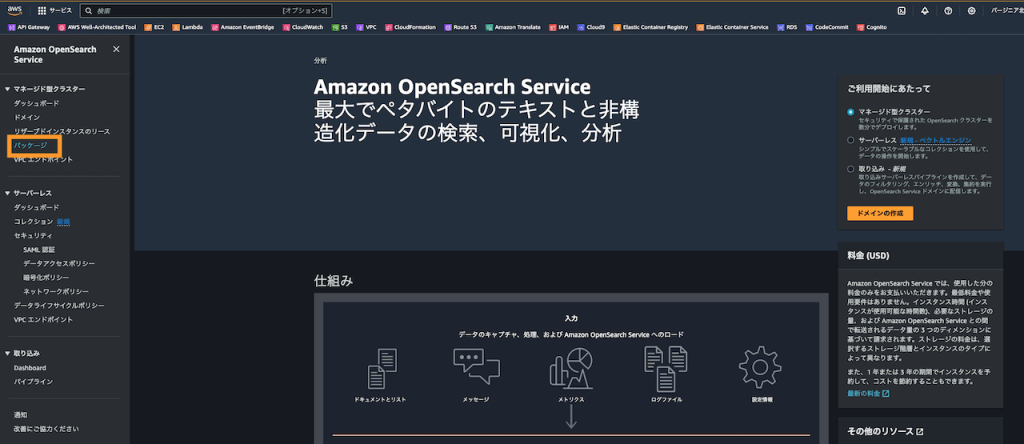Collapse the マネージド型クラスター sidebar section

[x=7, y=89]
